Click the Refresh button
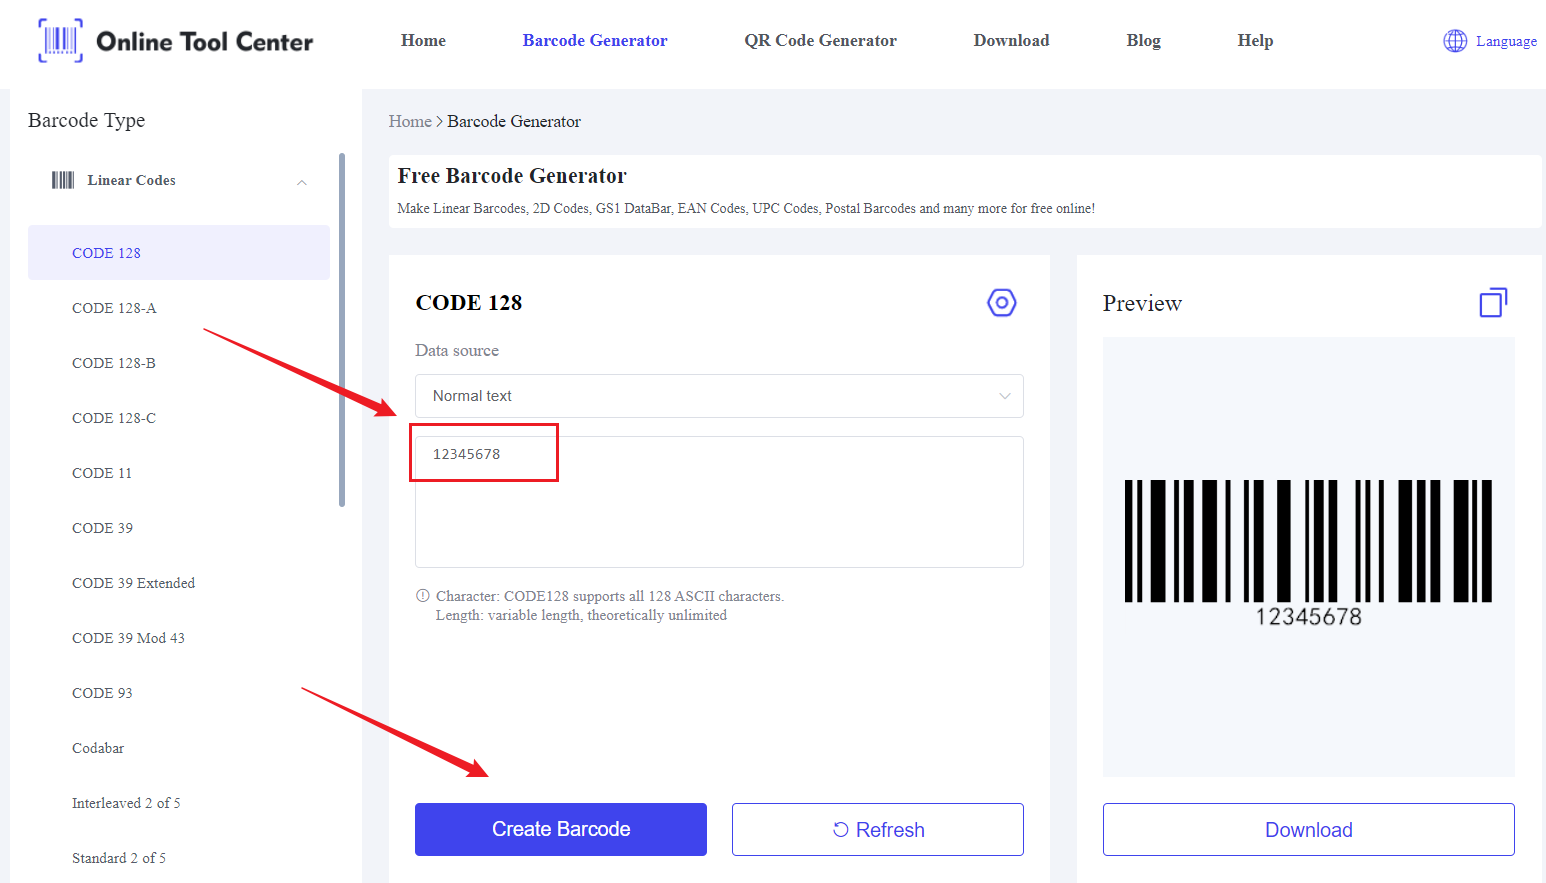The height and width of the screenshot is (883, 1546). [x=878, y=829]
